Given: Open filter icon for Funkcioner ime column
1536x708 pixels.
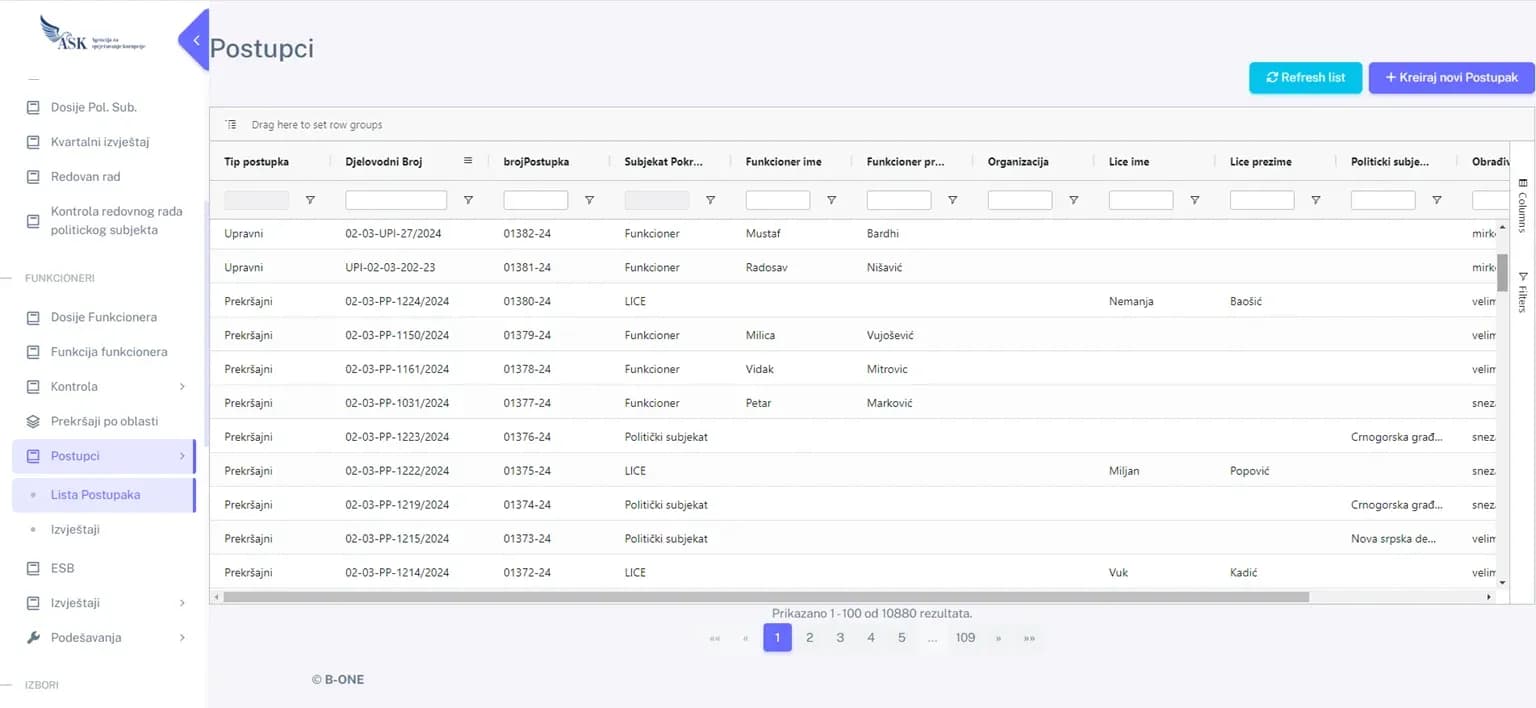Looking at the screenshot, I should coord(831,200).
